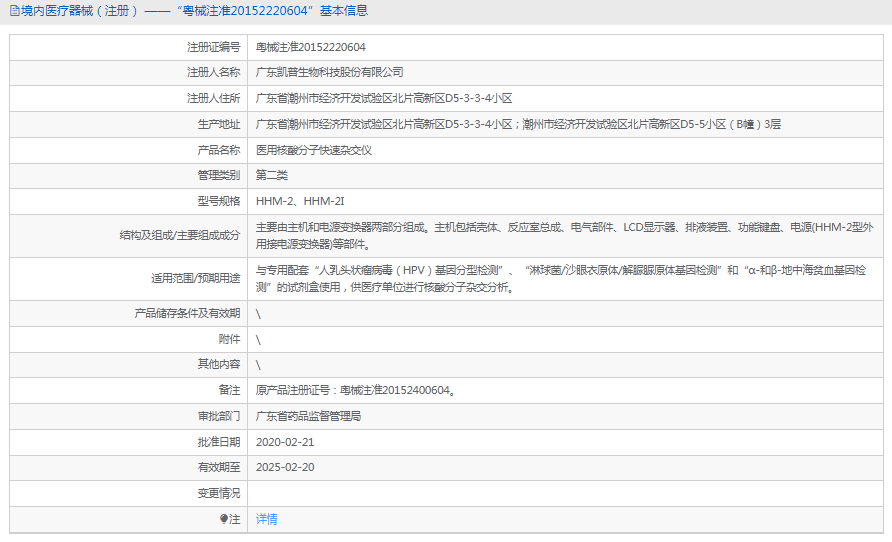The image size is (892, 542).
Task: Click registrant address value in 注册人住所 row
Action: [384, 98]
